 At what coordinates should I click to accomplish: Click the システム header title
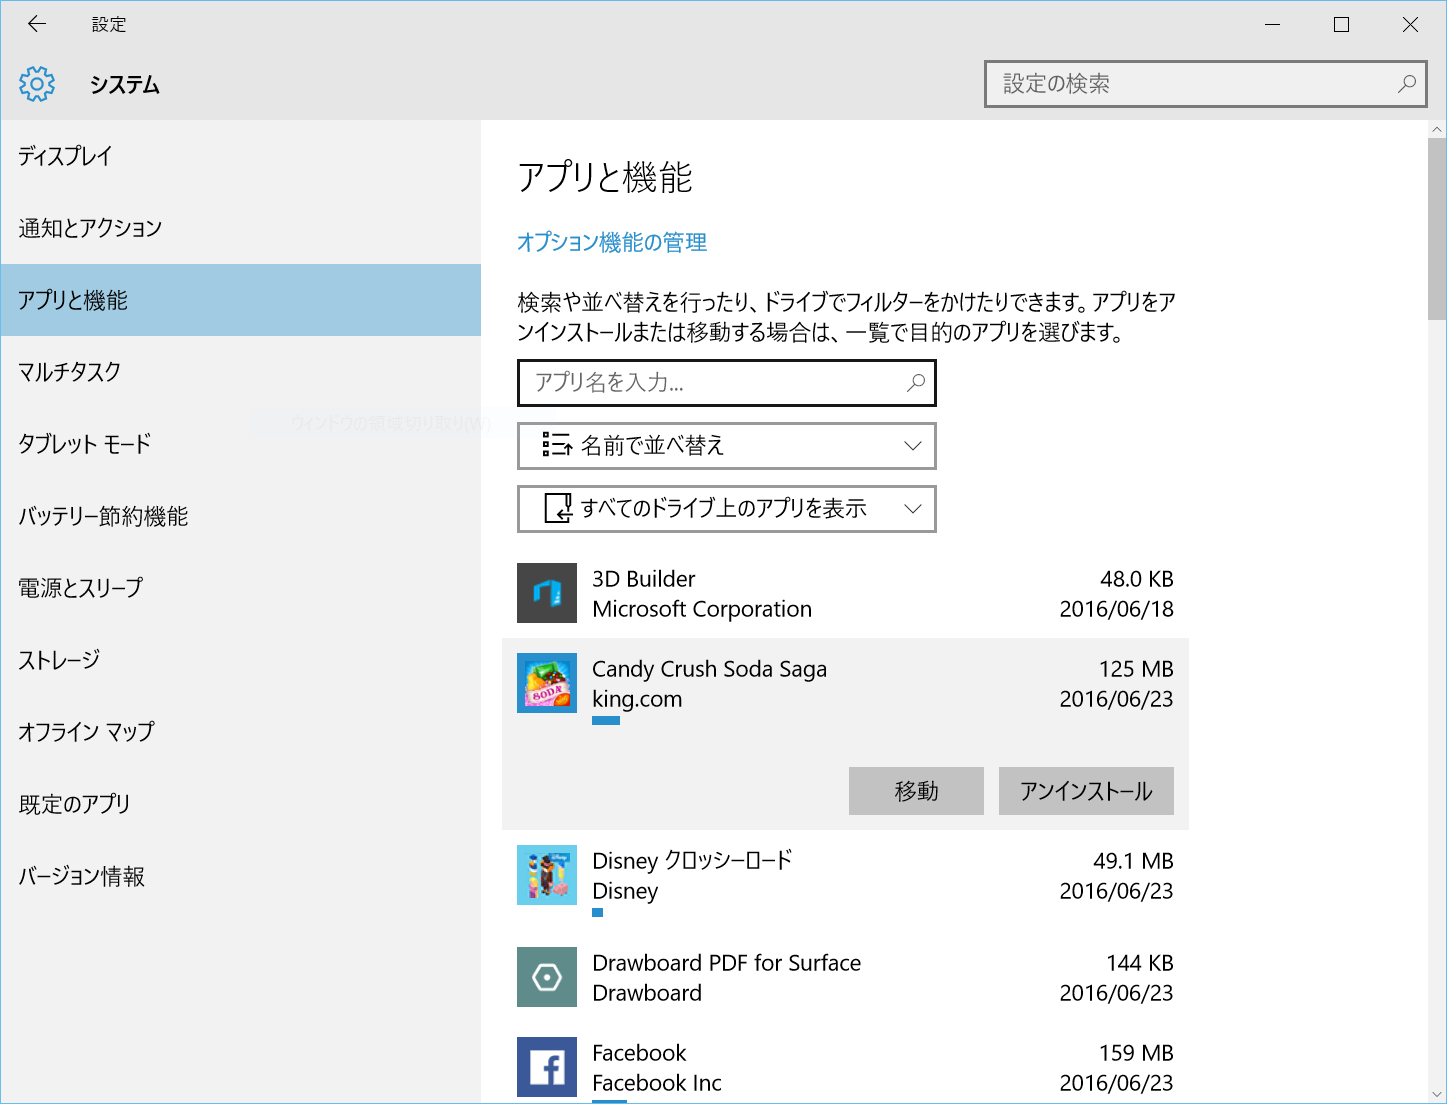125,85
